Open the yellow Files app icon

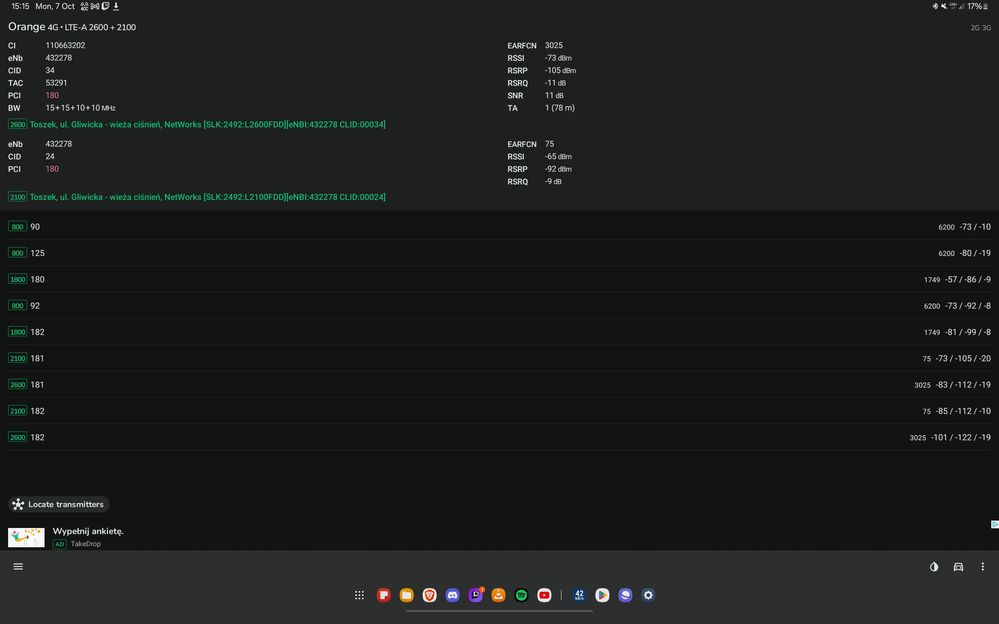pos(406,595)
